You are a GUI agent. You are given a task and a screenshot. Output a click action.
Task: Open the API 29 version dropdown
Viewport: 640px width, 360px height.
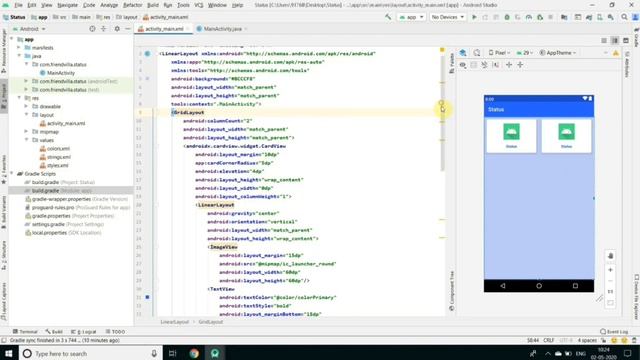[524, 53]
